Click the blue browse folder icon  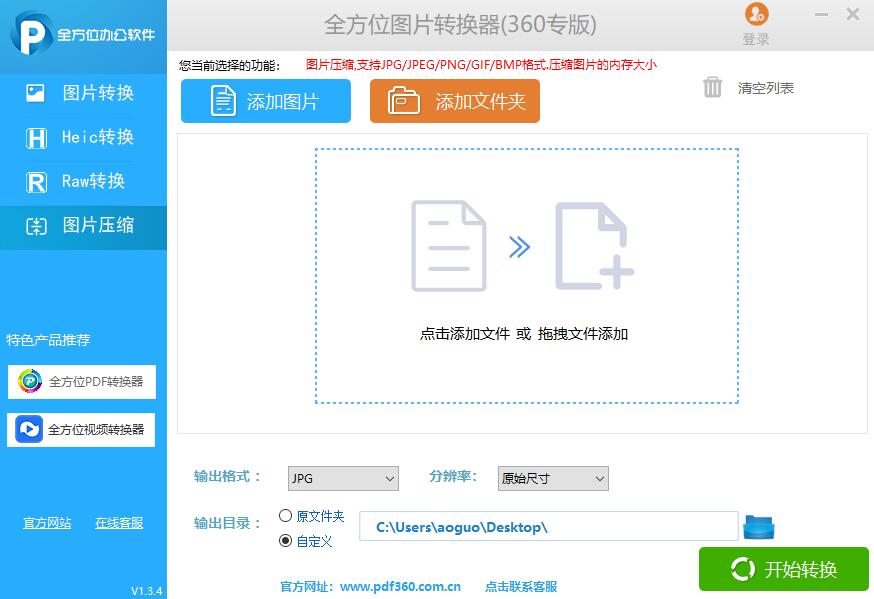coord(759,527)
